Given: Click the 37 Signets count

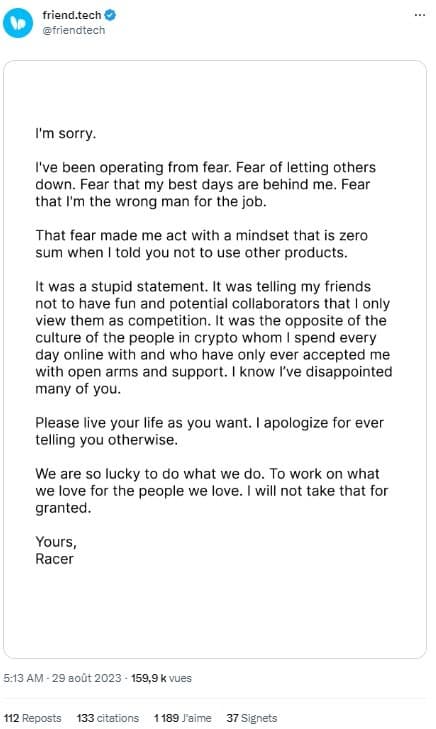Looking at the screenshot, I should (251, 718).
